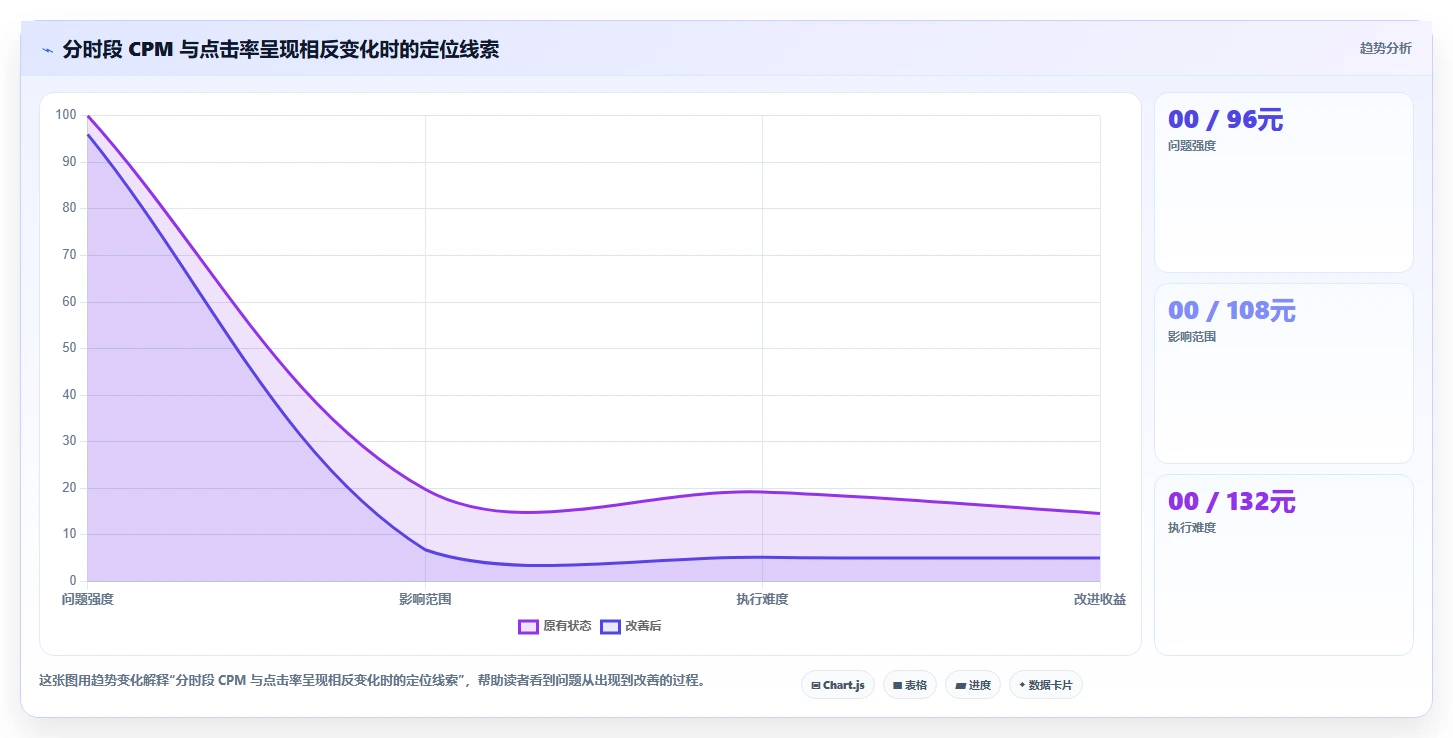Select the 00 / 108元 影响范围 card
The image size is (1453, 738).
1284,373
